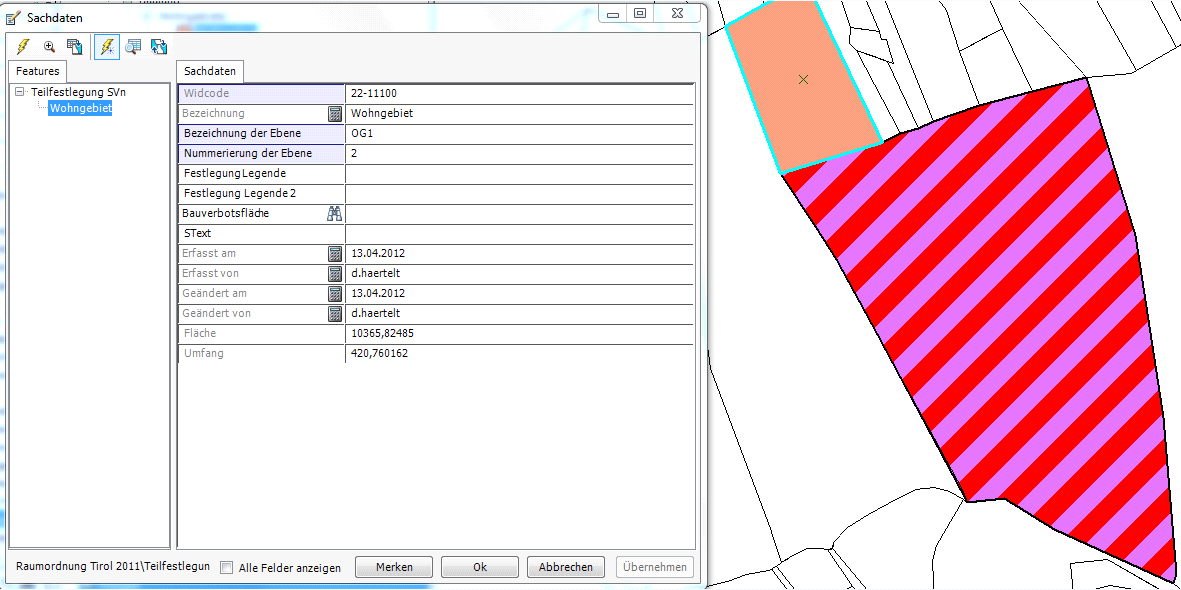Click the calculator icon in the Bezeichnung row
This screenshot has height=590, width=1181.
[335, 113]
